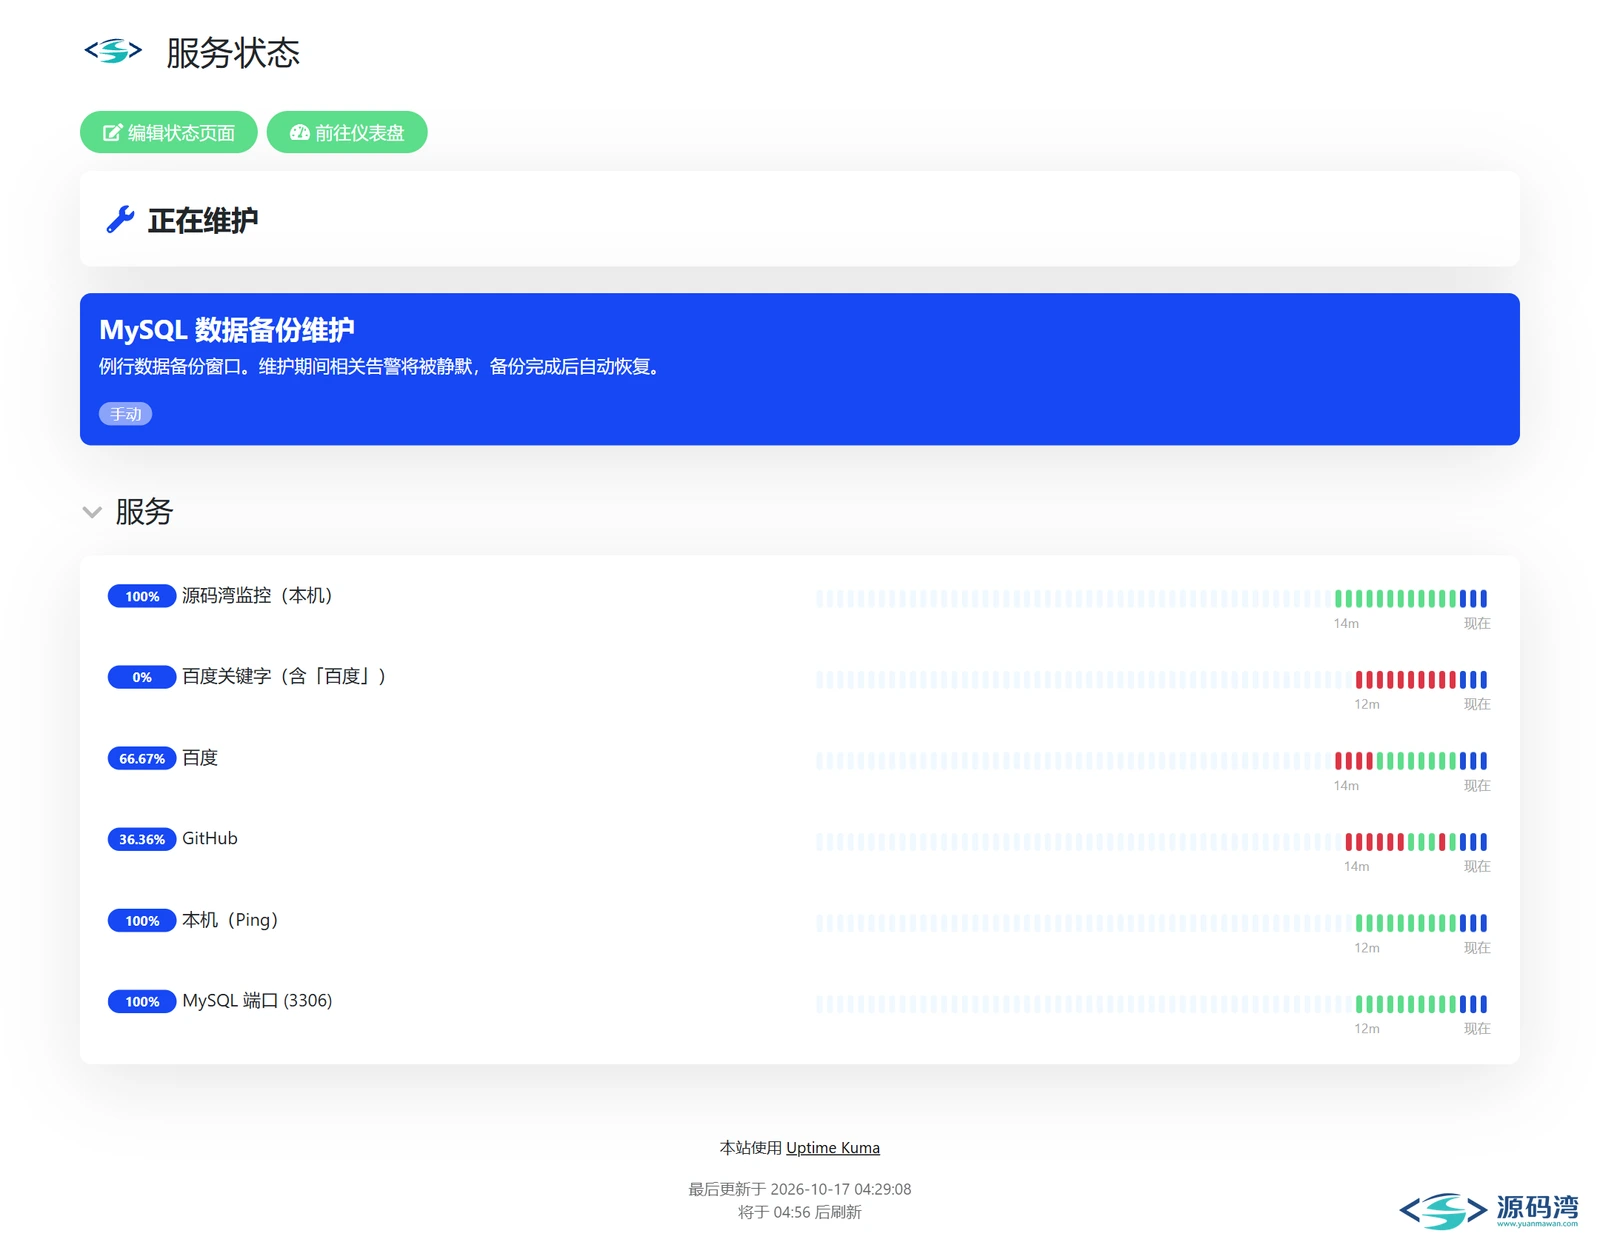Click the heartbeat bar of MySQL 端口
This screenshot has width=1600, height=1250.
1152,1003
